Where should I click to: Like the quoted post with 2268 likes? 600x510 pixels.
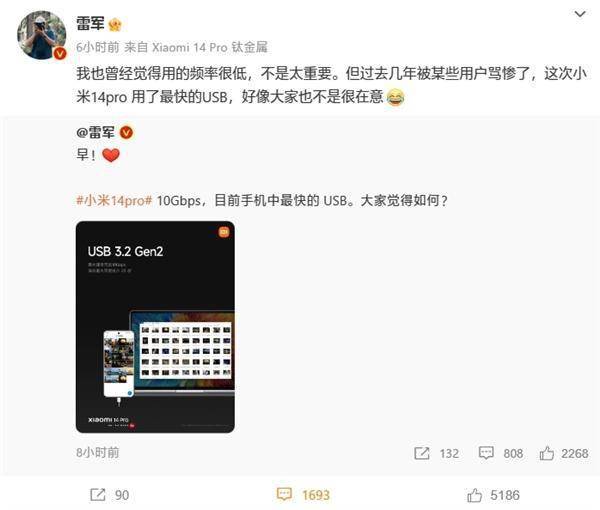click(547, 453)
